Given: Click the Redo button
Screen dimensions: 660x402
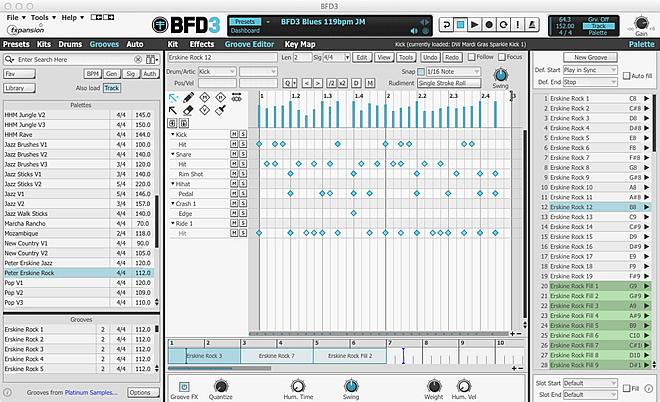Looking at the screenshot, I should click(x=452, y=57).
